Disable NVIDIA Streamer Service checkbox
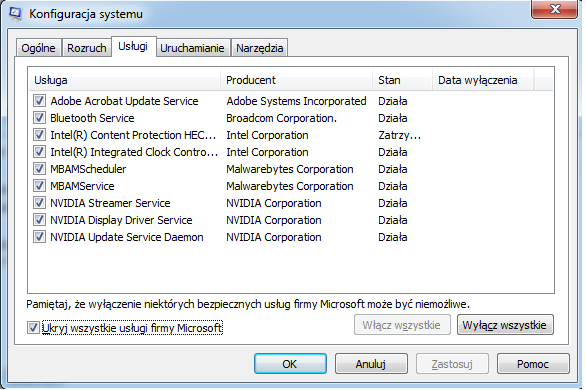This screenshot has height=390, width=586. pyautogui.click(x=39, y=203)
